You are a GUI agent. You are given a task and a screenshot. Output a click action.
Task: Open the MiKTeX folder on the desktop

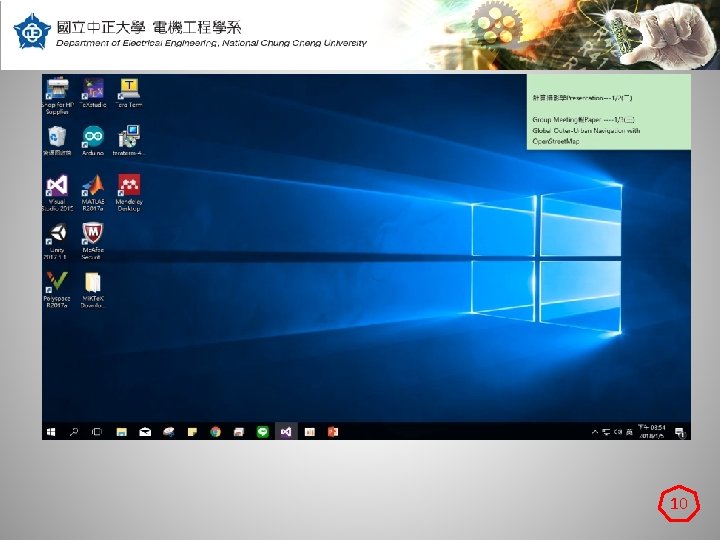(93, 290)
